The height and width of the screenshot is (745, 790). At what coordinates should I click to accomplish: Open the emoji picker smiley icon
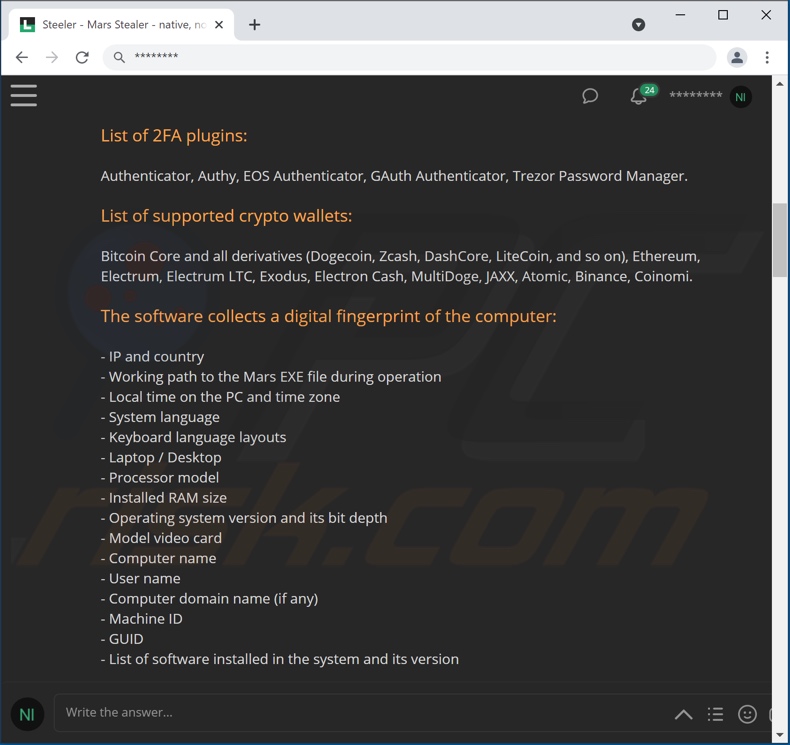[747, 714]
